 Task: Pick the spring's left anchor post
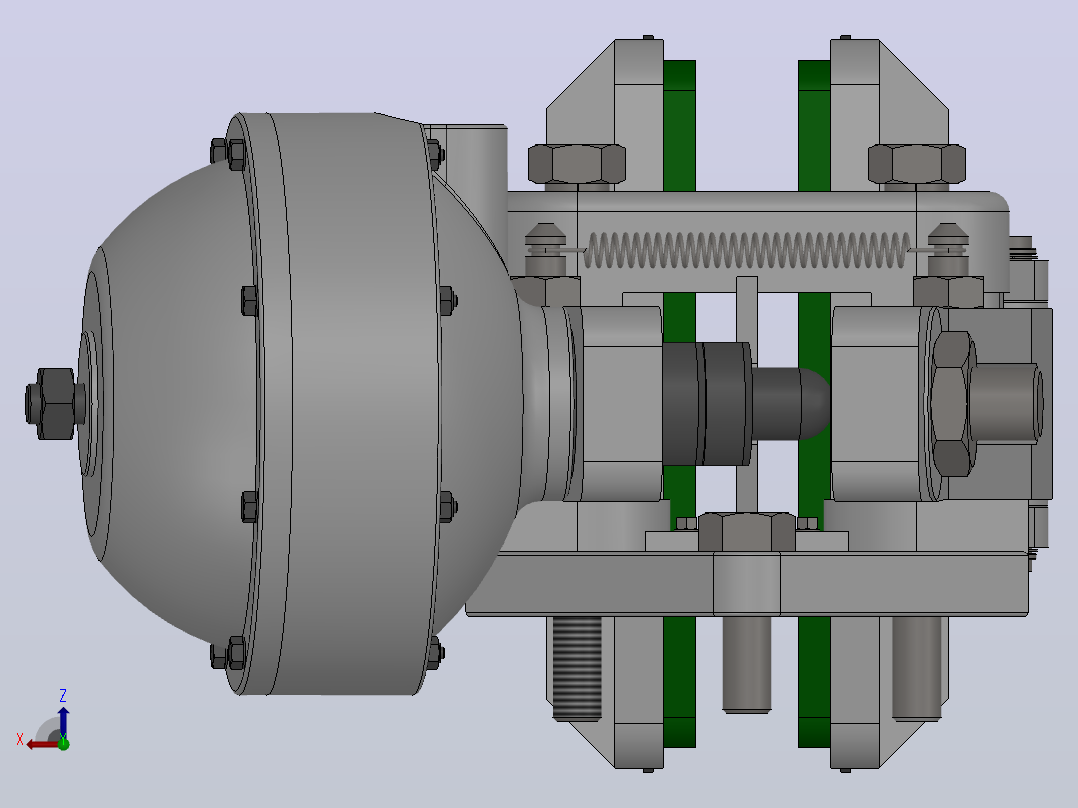[546, 248]
